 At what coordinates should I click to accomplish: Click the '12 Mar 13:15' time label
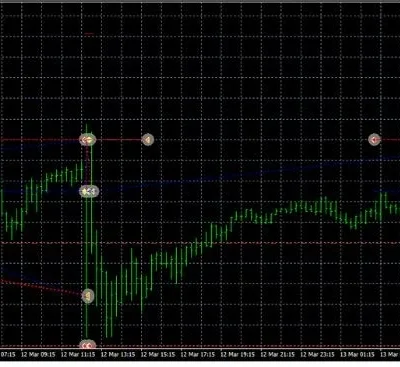(118, 354)
